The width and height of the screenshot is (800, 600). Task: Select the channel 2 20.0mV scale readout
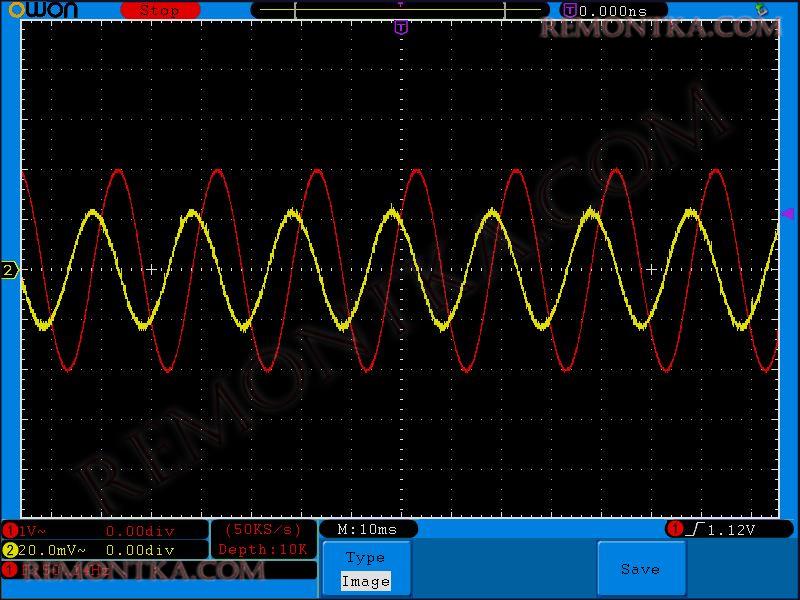(50, 550)
